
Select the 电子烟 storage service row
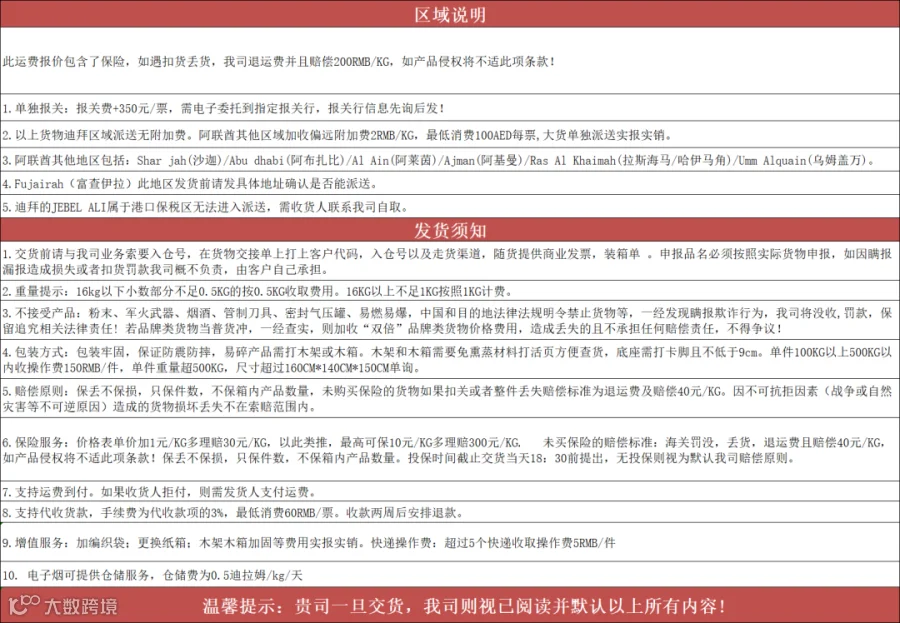click(450, 575)
